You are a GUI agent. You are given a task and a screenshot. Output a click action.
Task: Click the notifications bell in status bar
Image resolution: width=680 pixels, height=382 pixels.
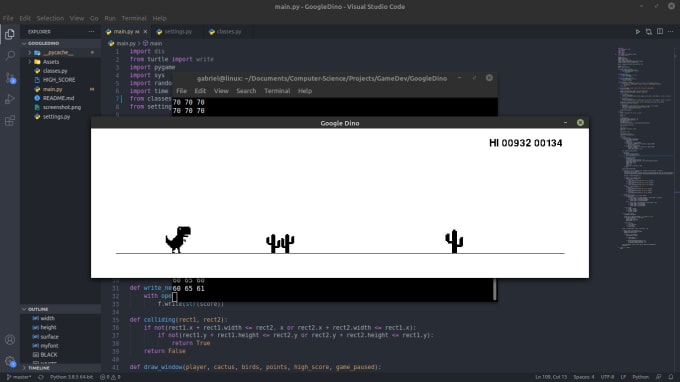[671, 377]
